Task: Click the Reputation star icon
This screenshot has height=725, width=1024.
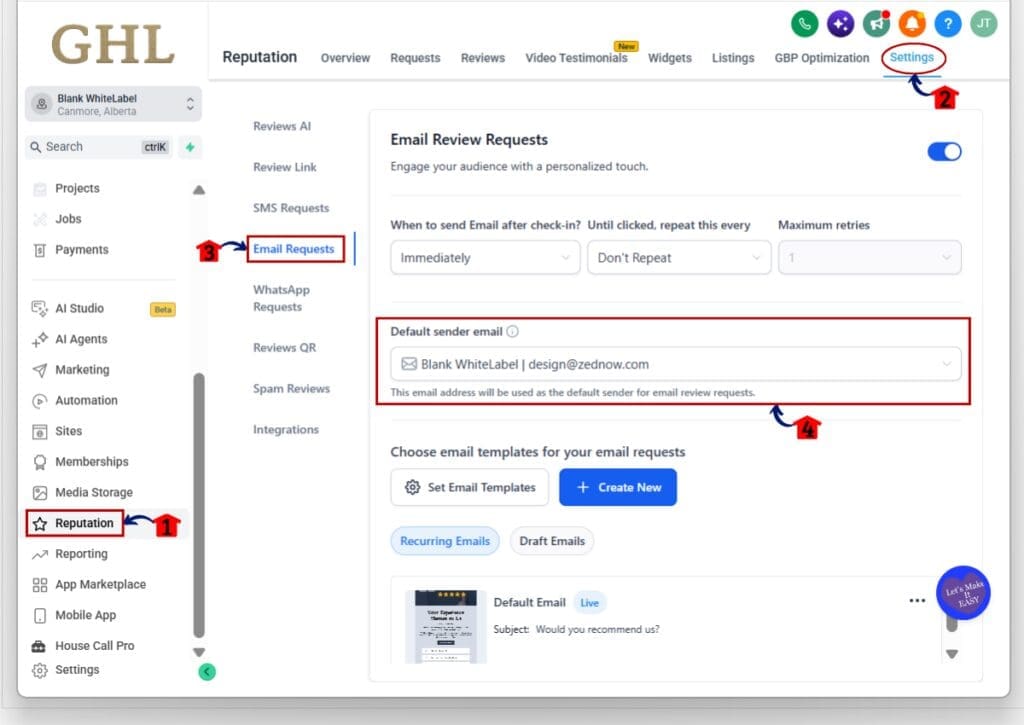Action: (40, 523)
